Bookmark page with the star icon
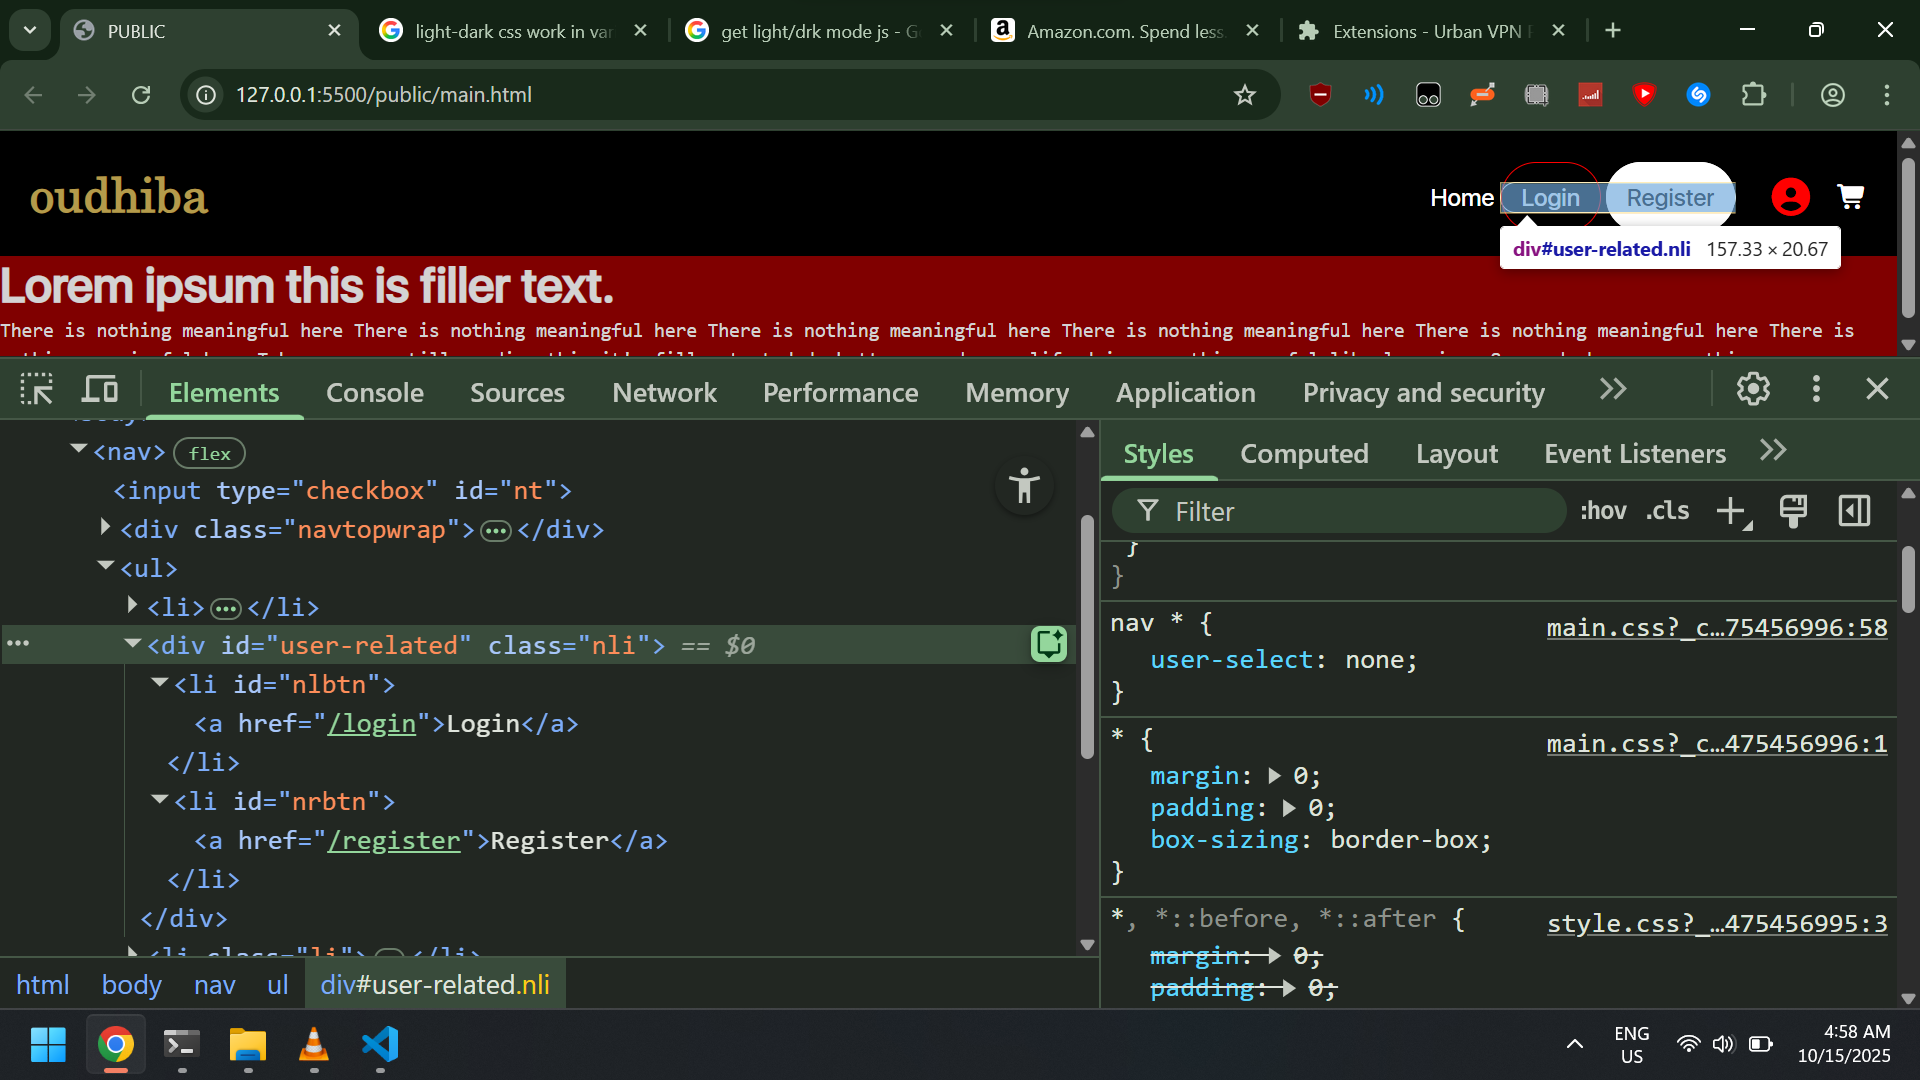This screenshot has height=1080, width=1920. click(1244, 95)
